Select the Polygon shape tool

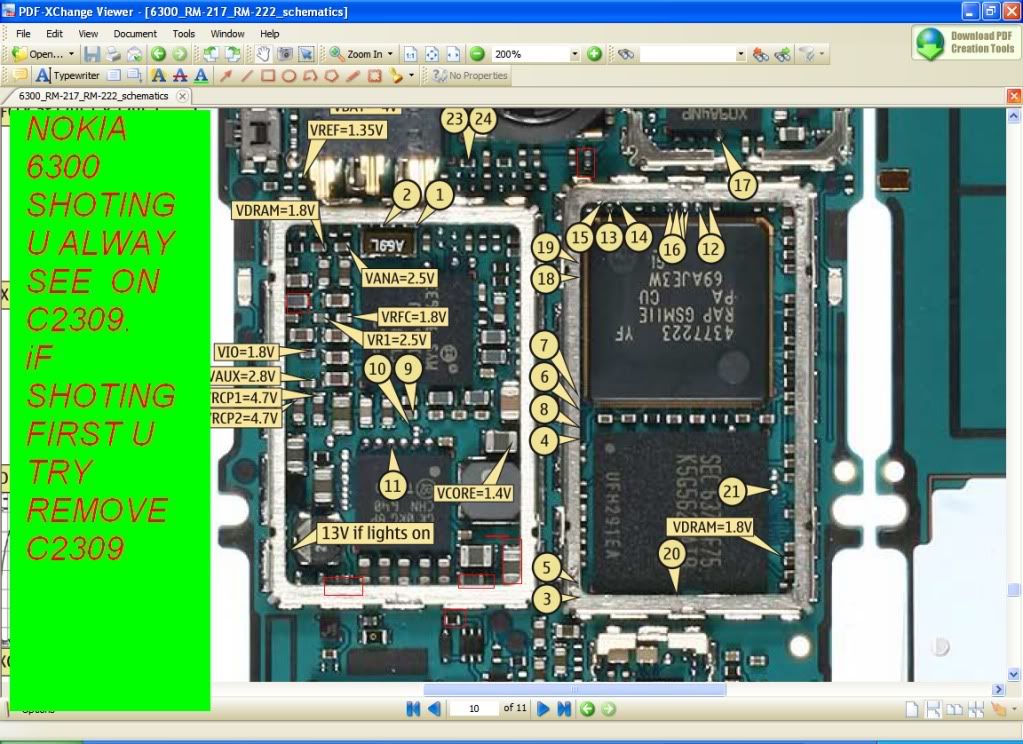(332, 76)
